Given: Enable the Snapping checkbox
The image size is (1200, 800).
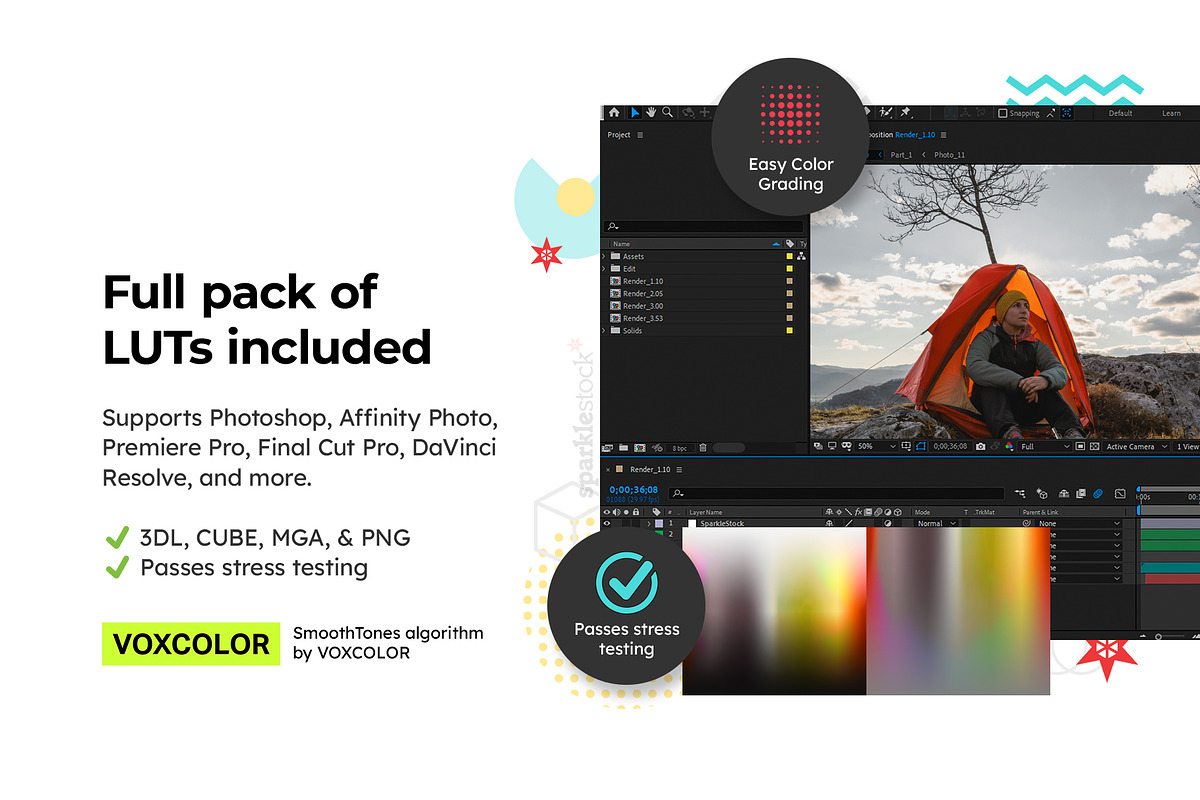Looking at the screenshot, I should [x=1003, y=113].
